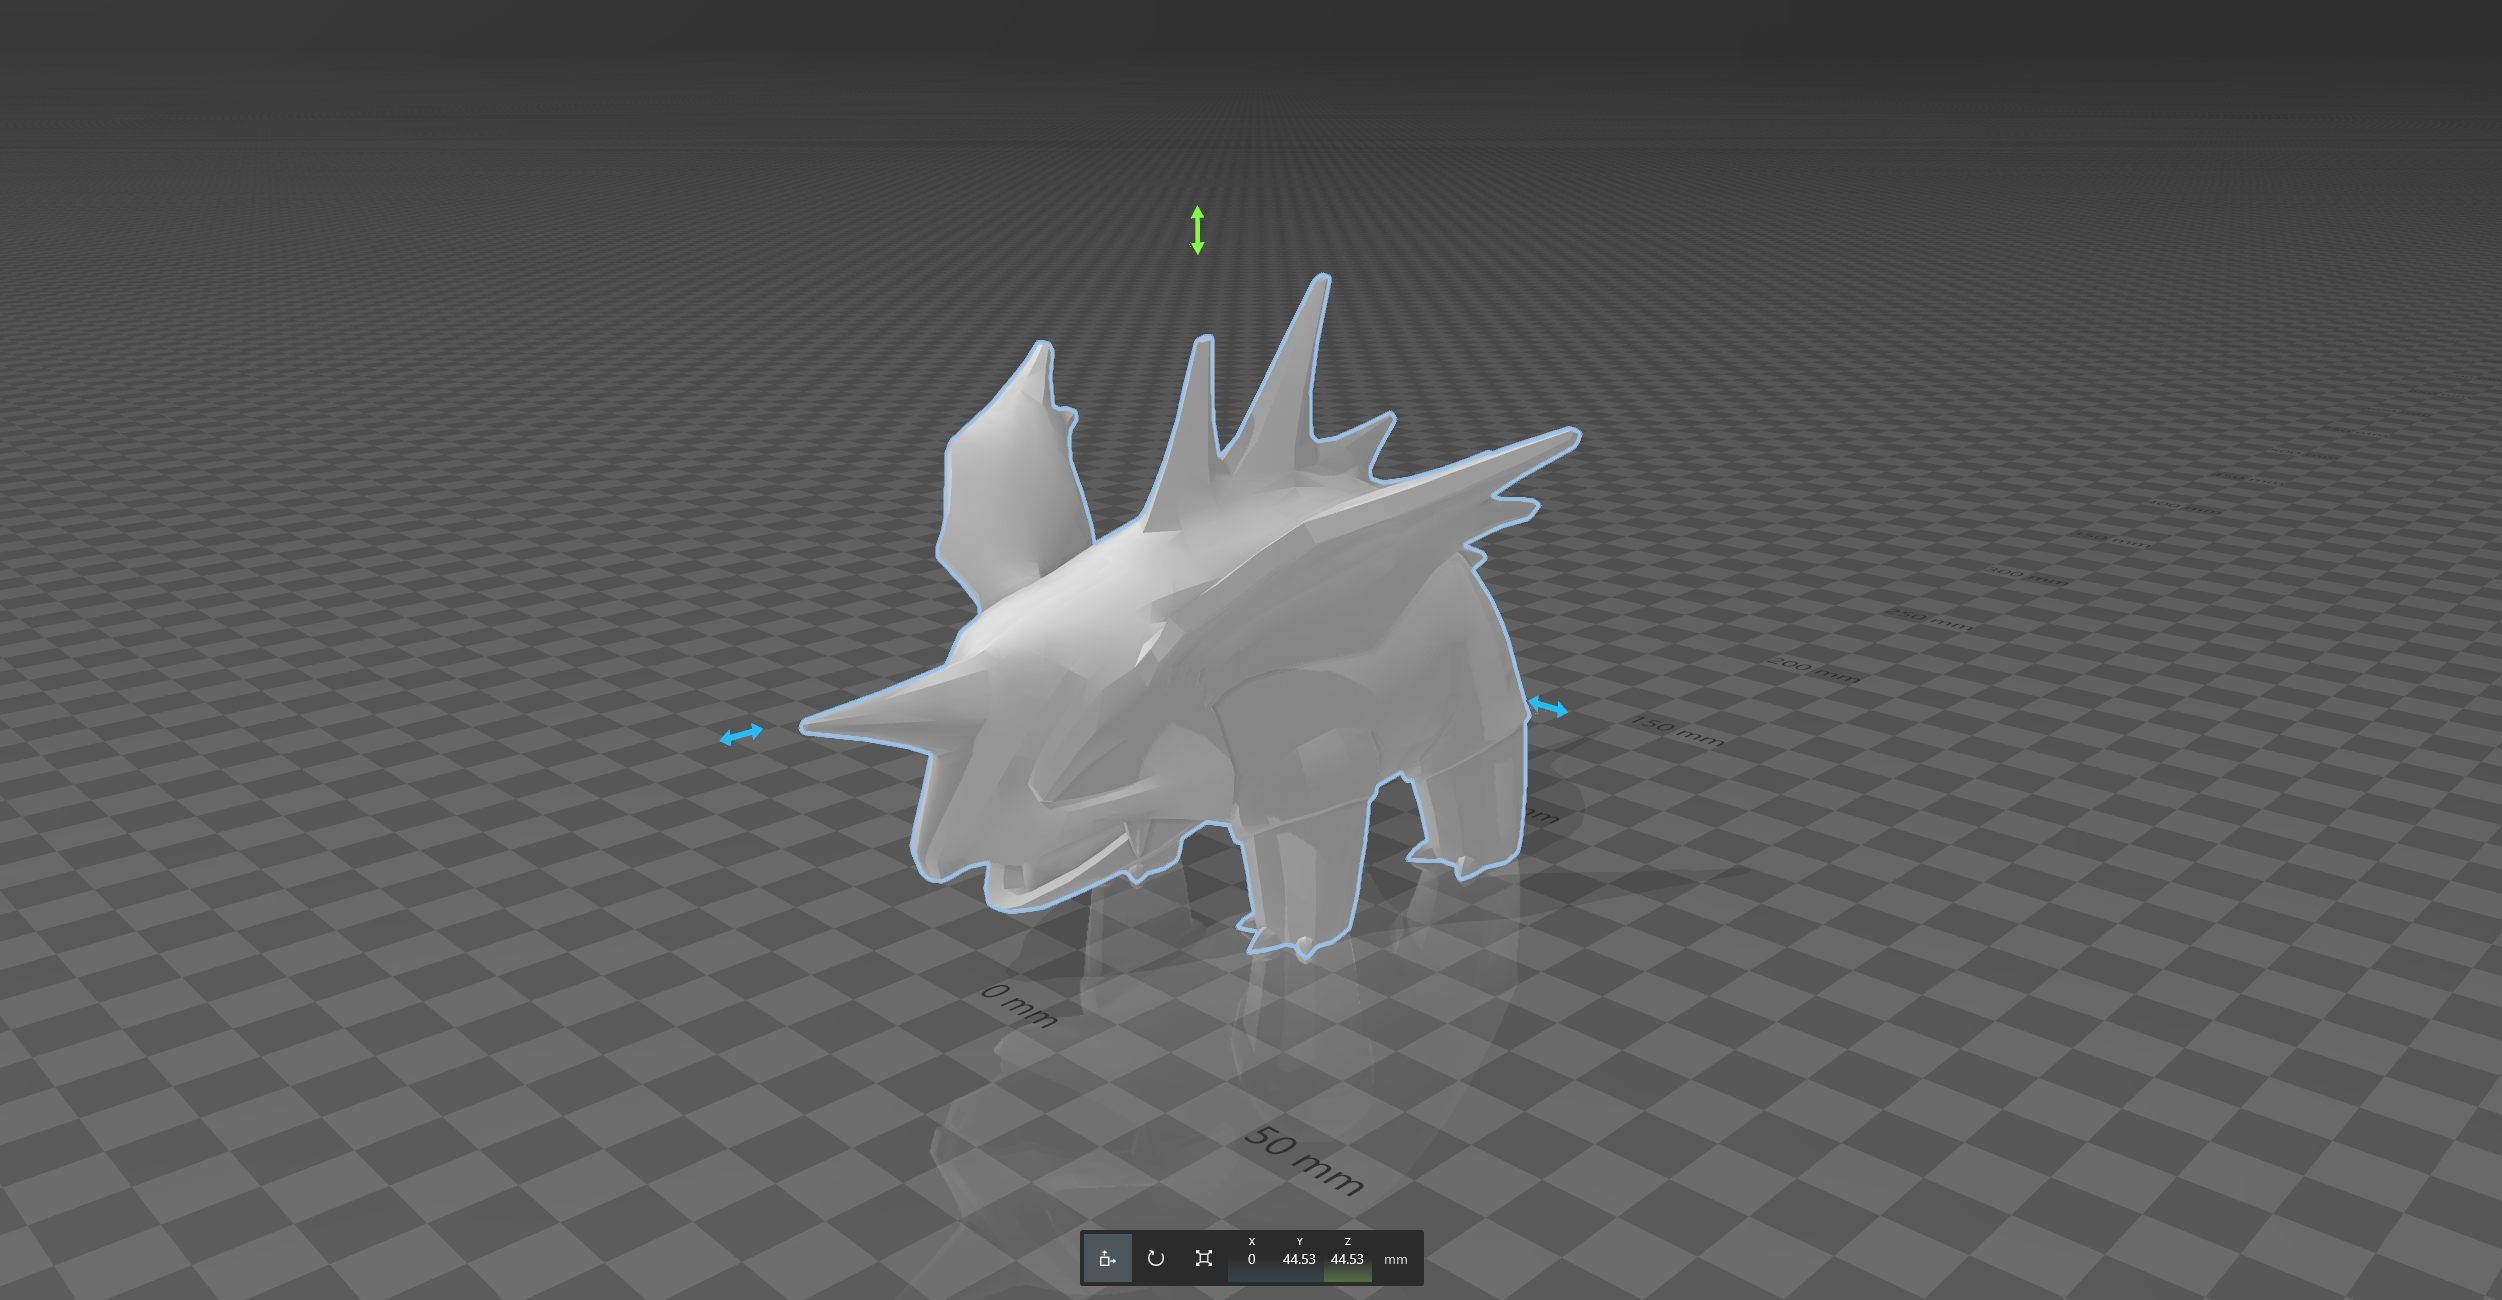
Task: Click the mm units label
Action: 1395,1260
